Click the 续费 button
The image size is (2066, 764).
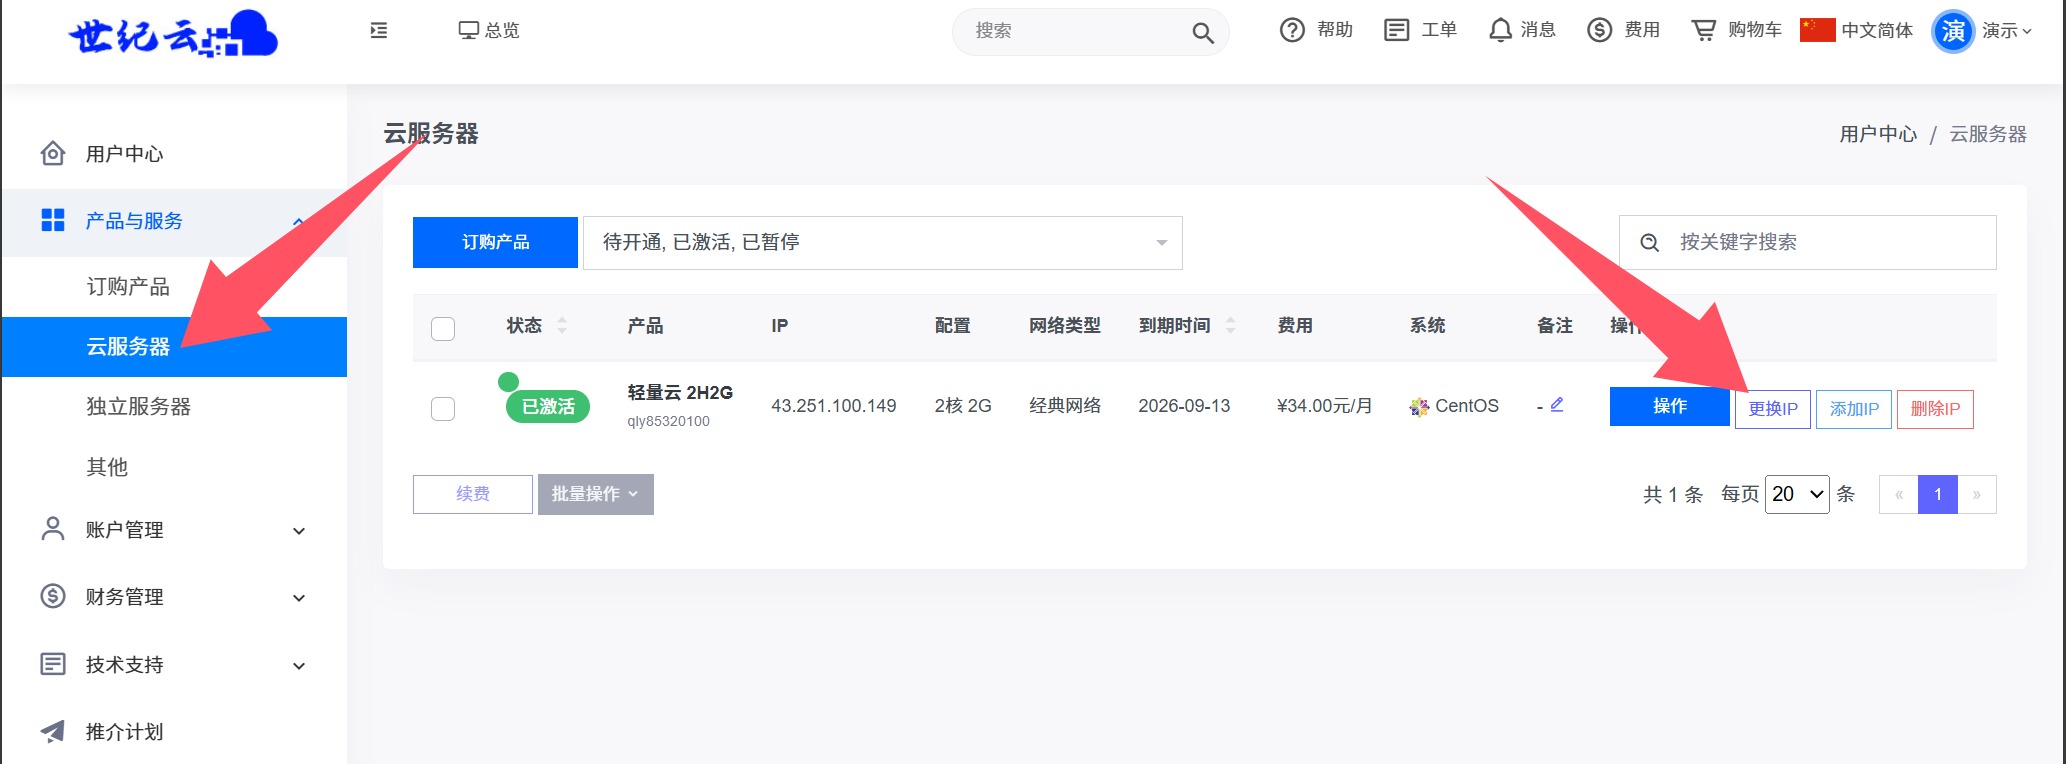(473, 494)
